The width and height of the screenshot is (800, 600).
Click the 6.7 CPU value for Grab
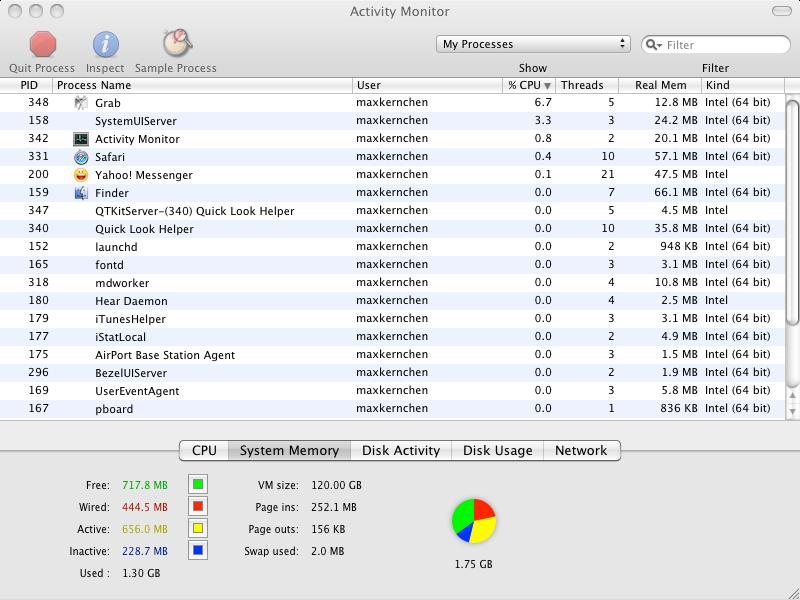click(543, 102)
